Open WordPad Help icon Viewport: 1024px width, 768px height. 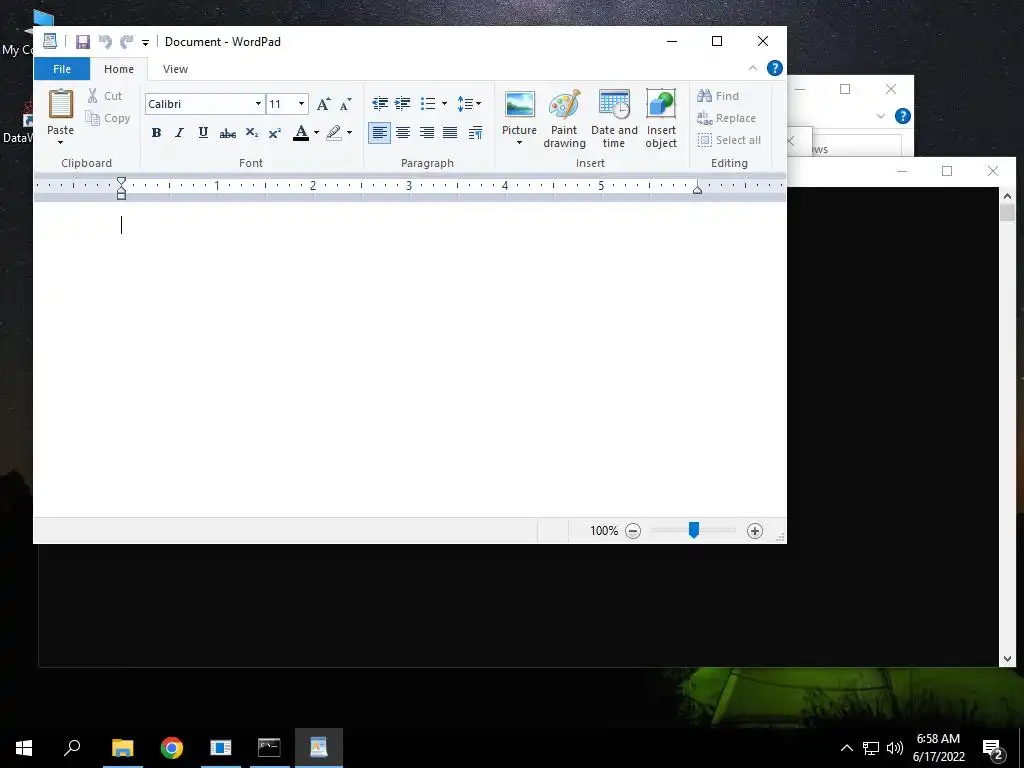click(x=775, y=68)
